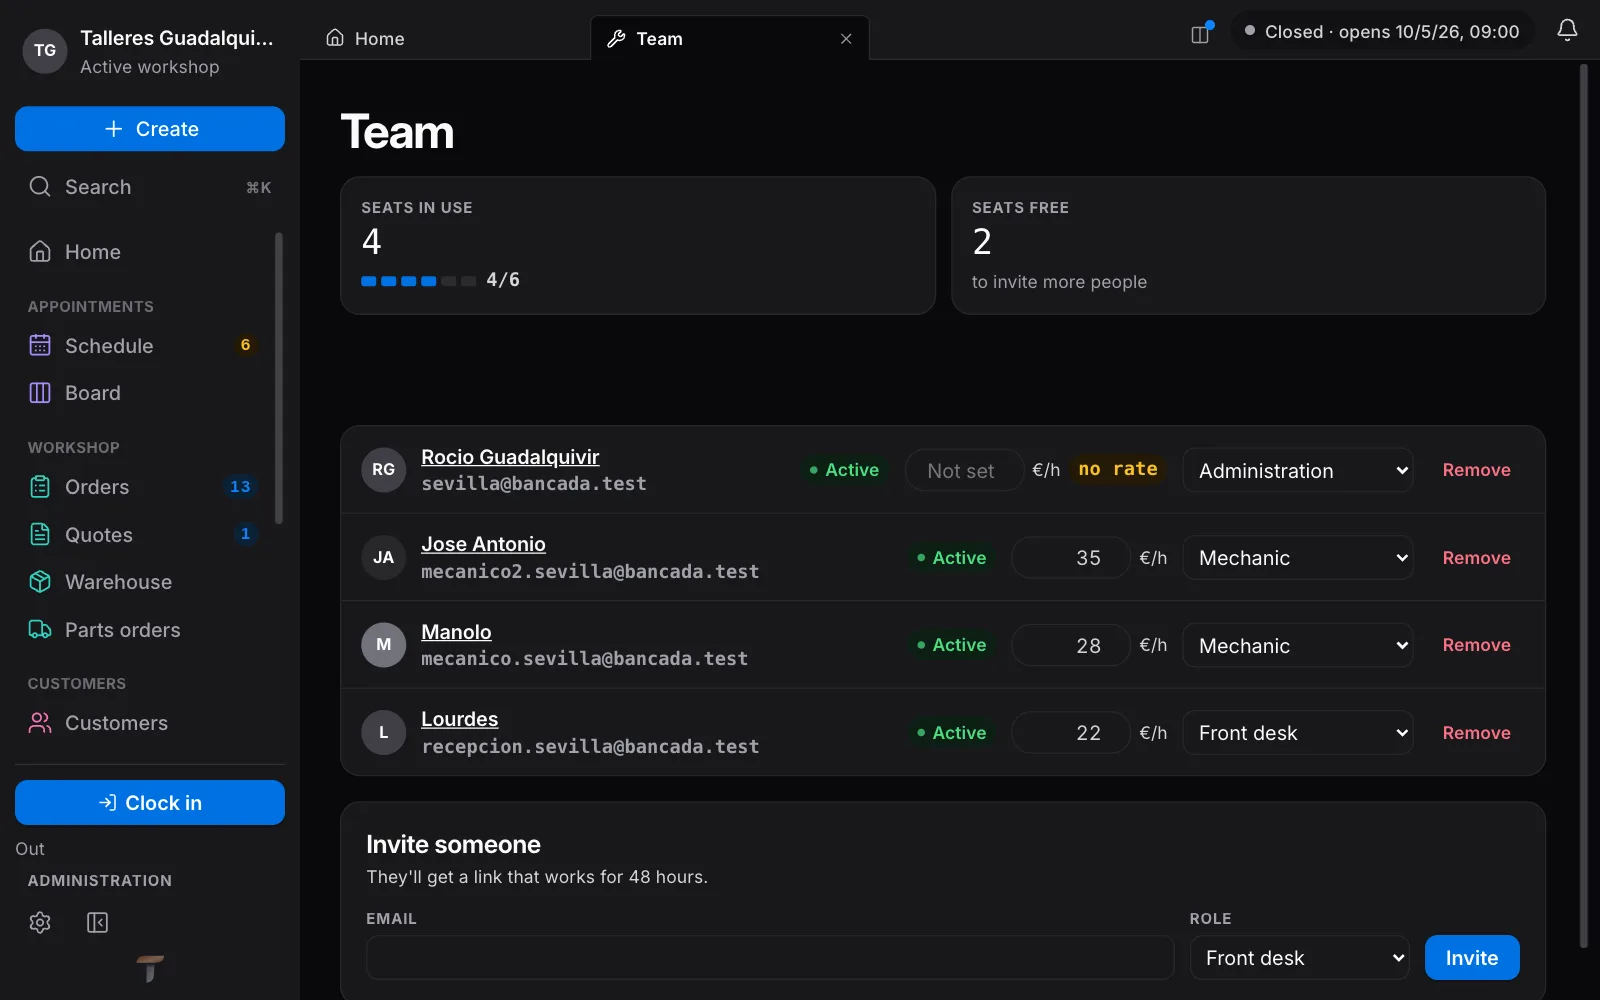Viewport: 1600px width, 1000px height.
Task: Click the invite Email input field
Action: (x=770, y=958)
